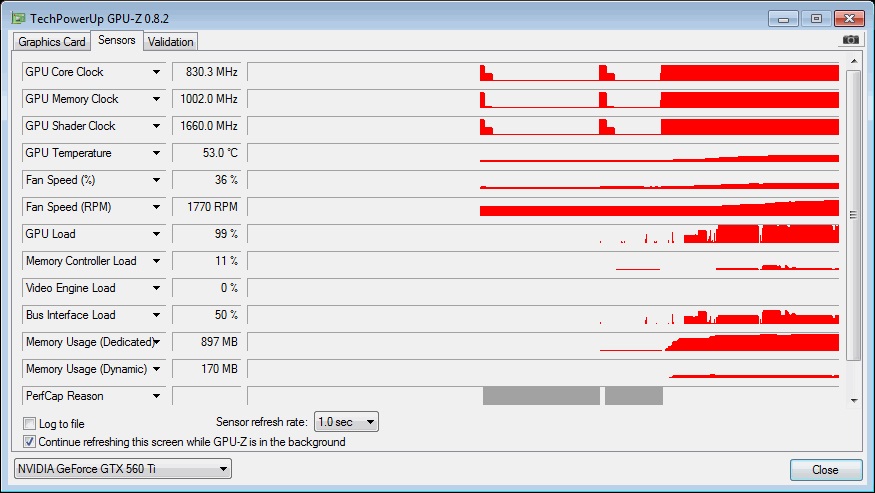Open NVIDIA GeForce GTX 560 Ti selector
This screenshot has height=493, width=875.
123,469
